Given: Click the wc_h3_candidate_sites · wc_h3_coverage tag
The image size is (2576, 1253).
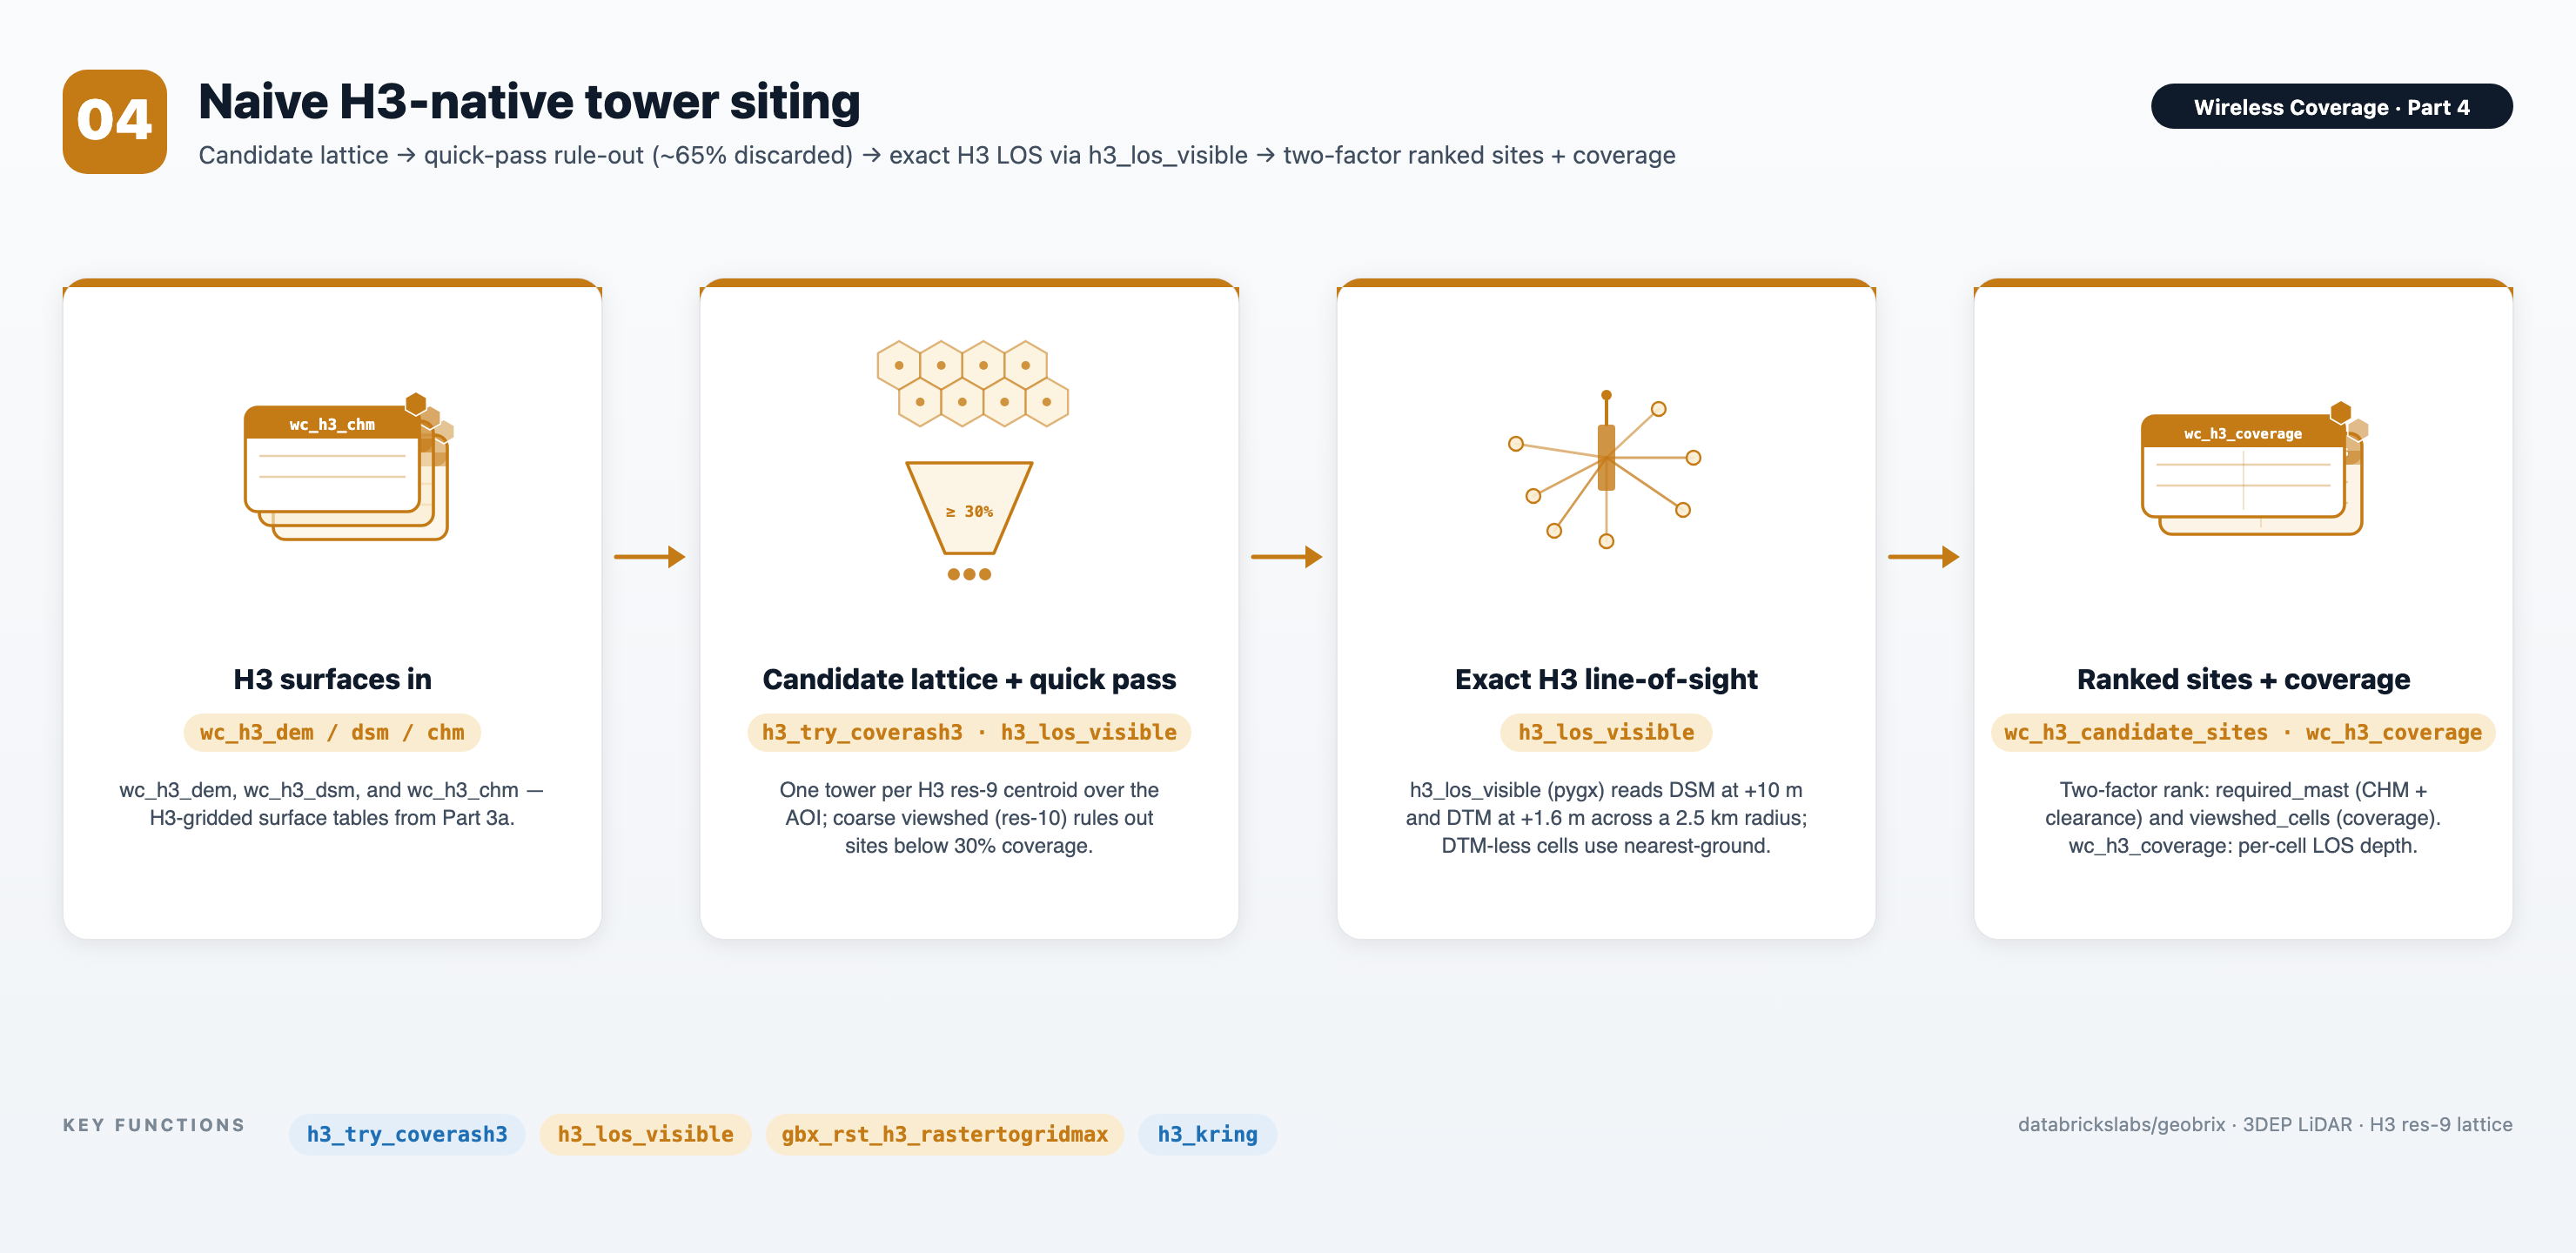Looking at the screenshot, I should click(x=2243, y=732).
